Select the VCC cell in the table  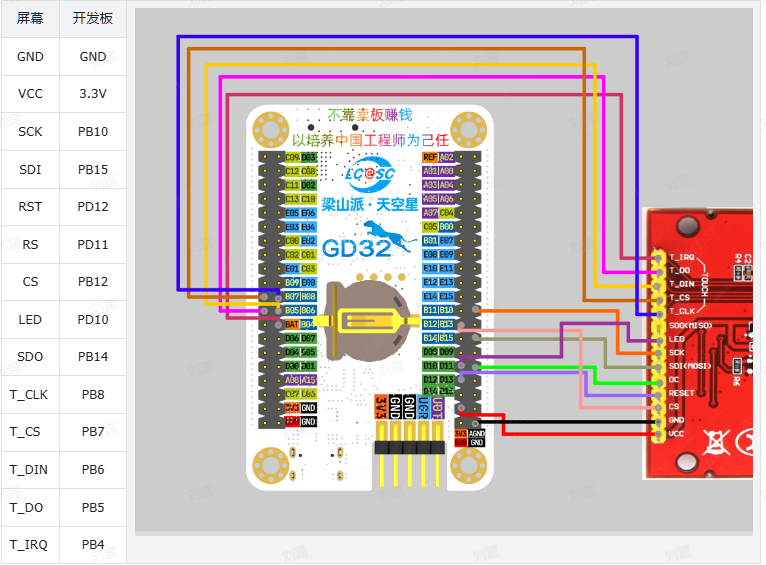tap(30, 94)
